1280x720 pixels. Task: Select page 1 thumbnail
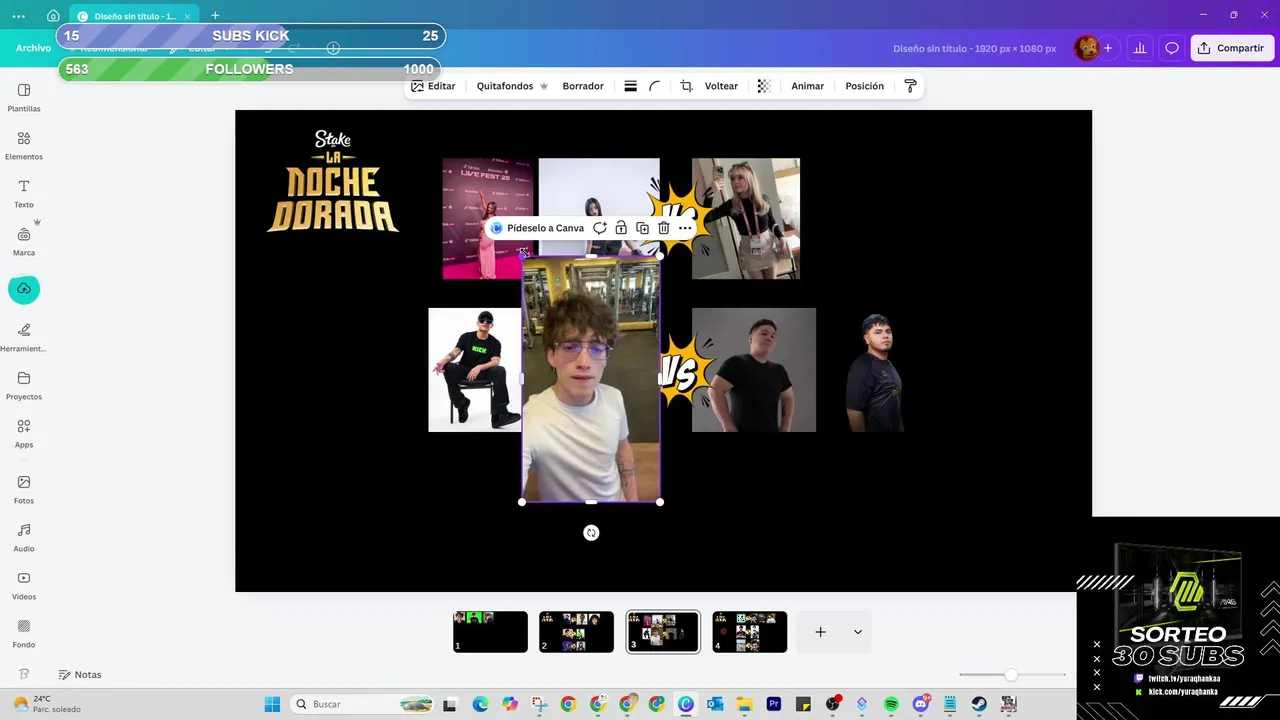490,632
